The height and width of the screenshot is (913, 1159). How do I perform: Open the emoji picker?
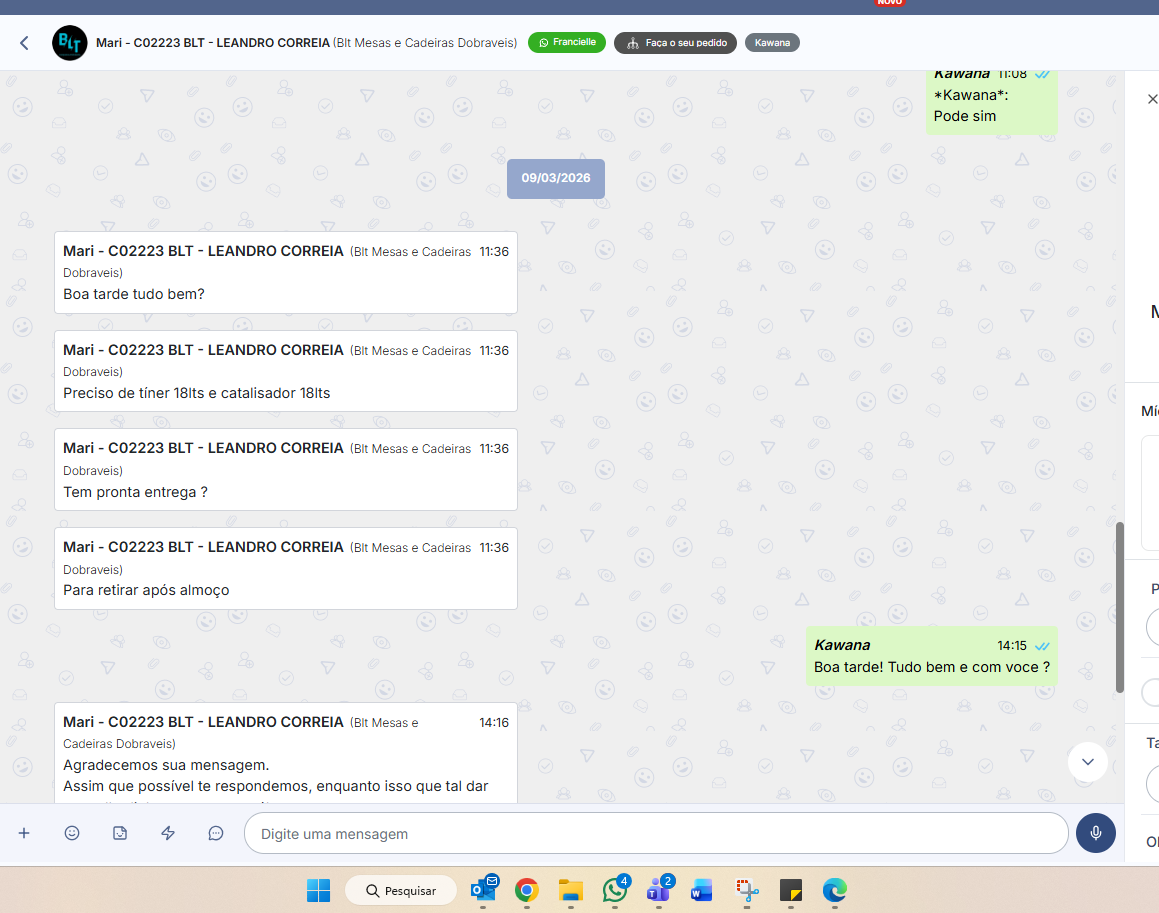tap(72, 833)
